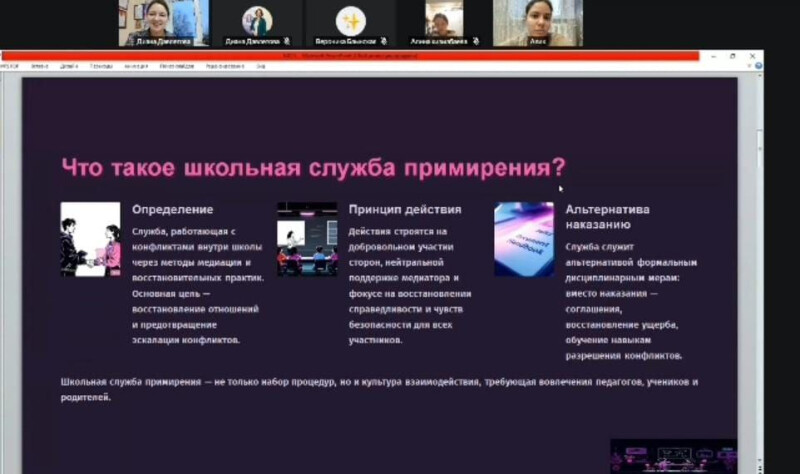Click the restore window button of PowerPoint
The height and width of the screenshot is (474, 800).
(x=732, y=56)
